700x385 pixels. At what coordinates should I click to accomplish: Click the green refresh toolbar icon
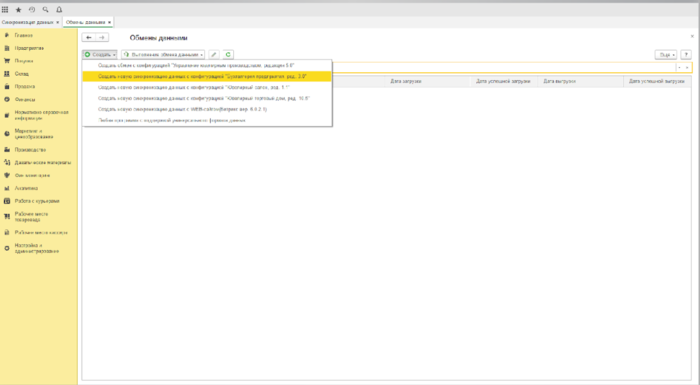pos(228,54)
